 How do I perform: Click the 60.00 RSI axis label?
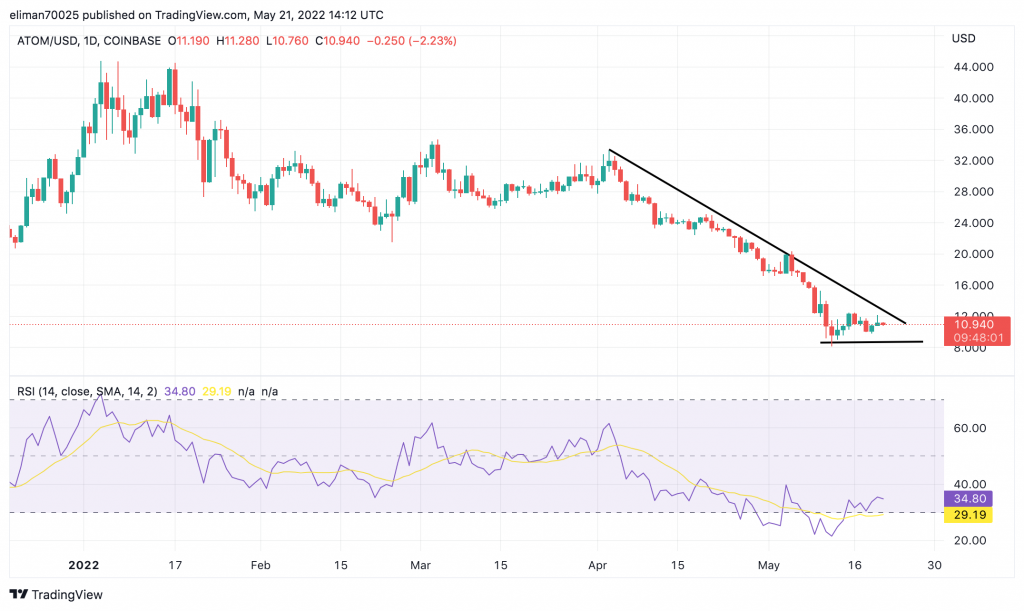click(970, 428)
